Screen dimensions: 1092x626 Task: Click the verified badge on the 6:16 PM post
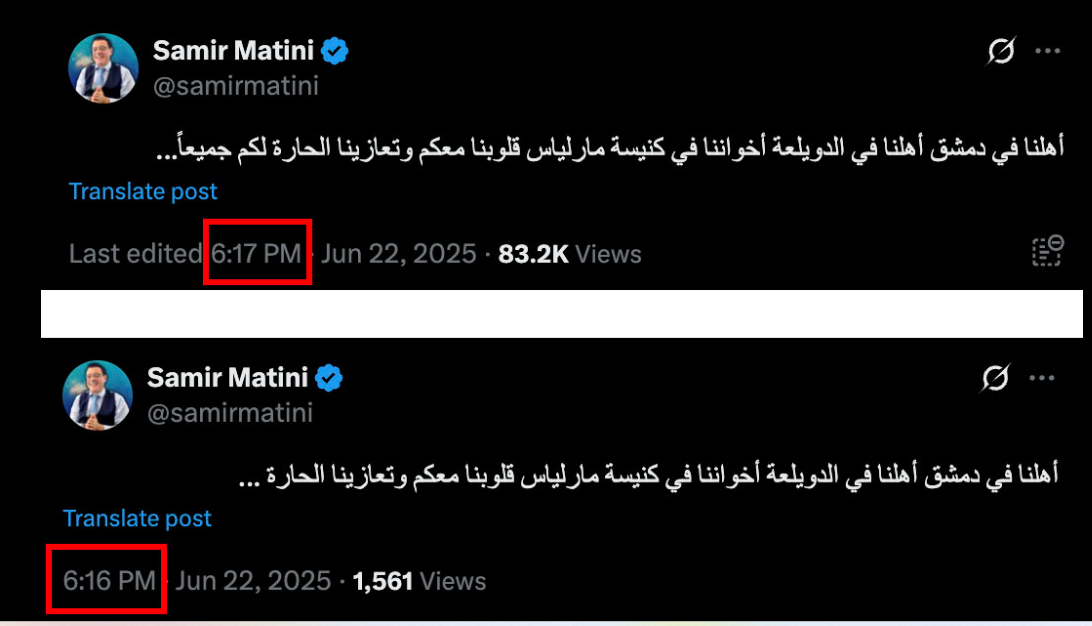pyautogui.click(x=329, y=378)
